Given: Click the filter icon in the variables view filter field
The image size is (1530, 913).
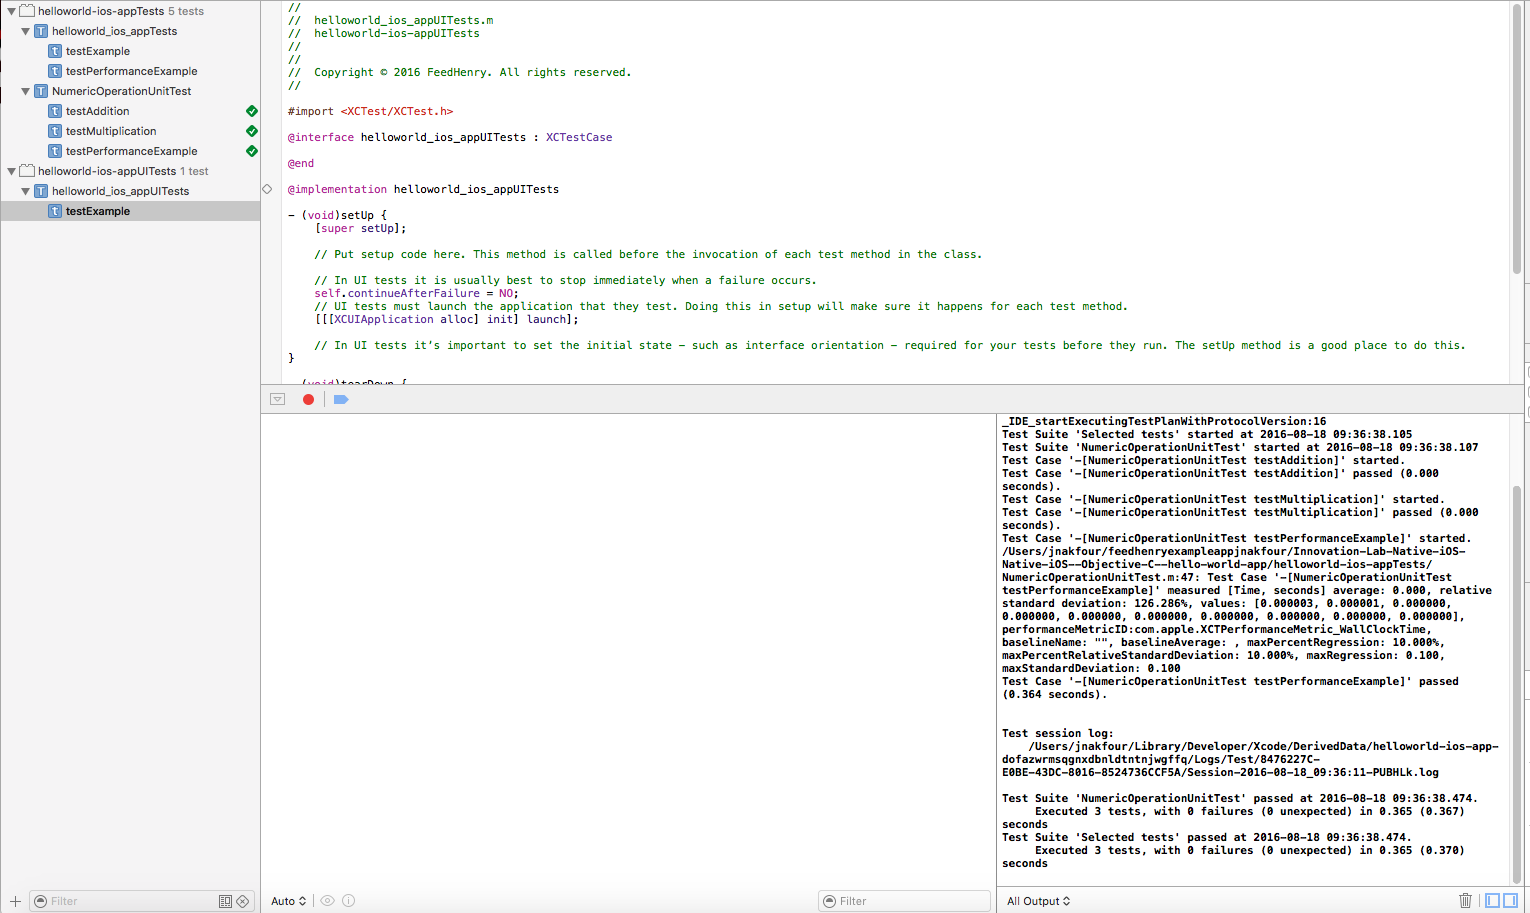Looking at the screenshot, I should pyautogui.click(x=830, y=901).
